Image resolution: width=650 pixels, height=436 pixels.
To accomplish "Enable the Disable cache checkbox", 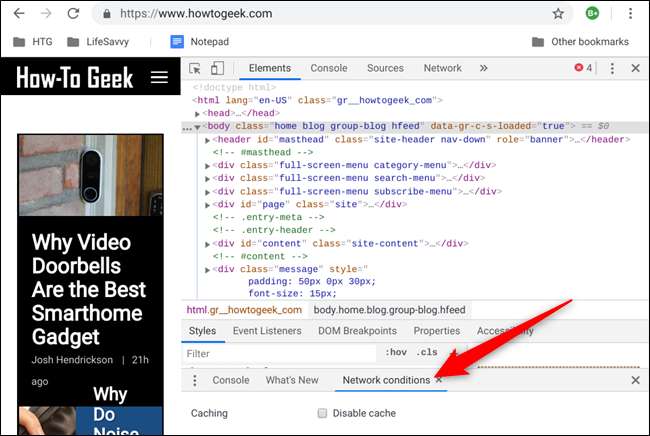I will 322,413.
